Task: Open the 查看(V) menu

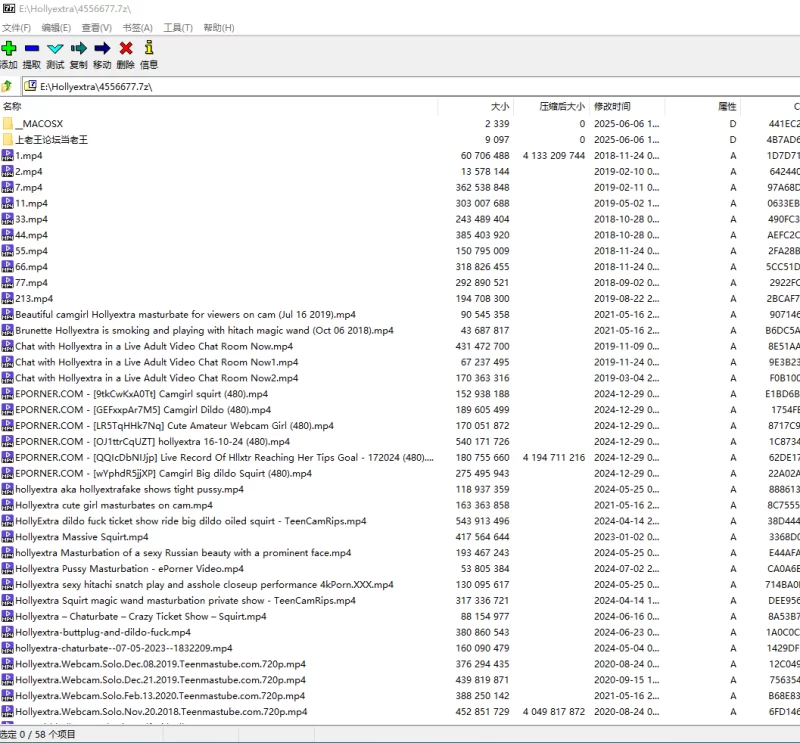Action: pyautogui.click(x=96, y=28)
